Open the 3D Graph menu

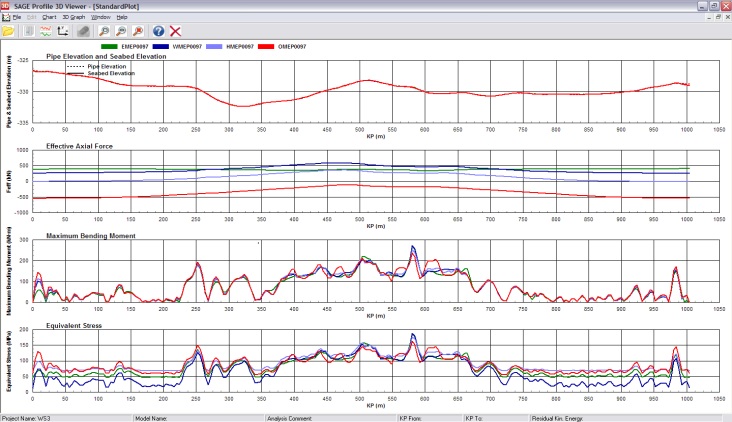pos(74,17)
